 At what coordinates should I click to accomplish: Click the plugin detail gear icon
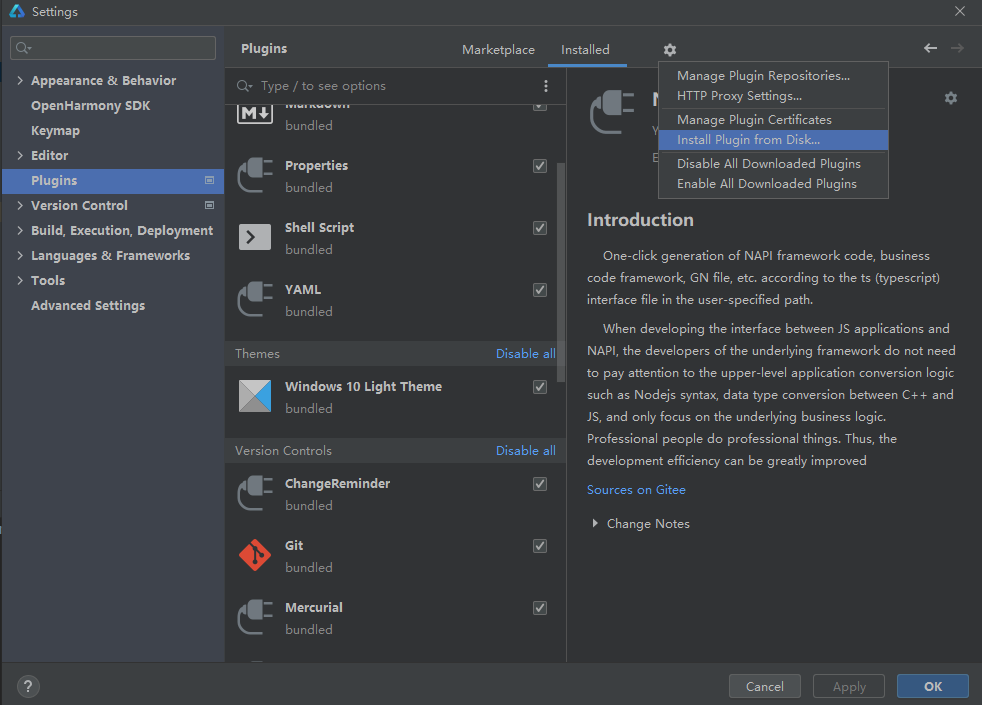click(951, 98)
